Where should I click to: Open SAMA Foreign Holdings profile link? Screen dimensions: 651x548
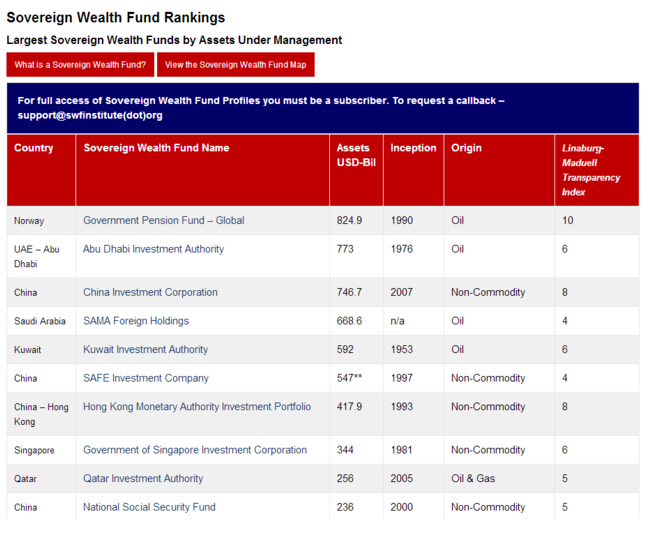tap(136, 321)
